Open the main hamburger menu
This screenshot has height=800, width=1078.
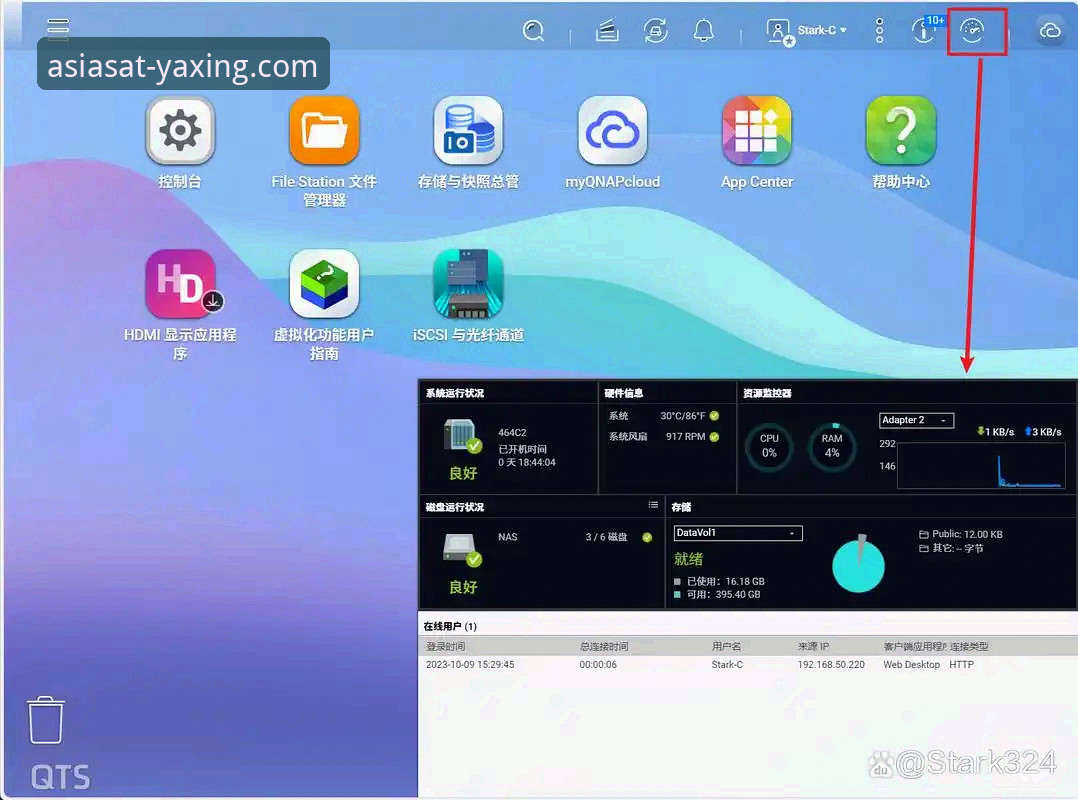(58, 27)
